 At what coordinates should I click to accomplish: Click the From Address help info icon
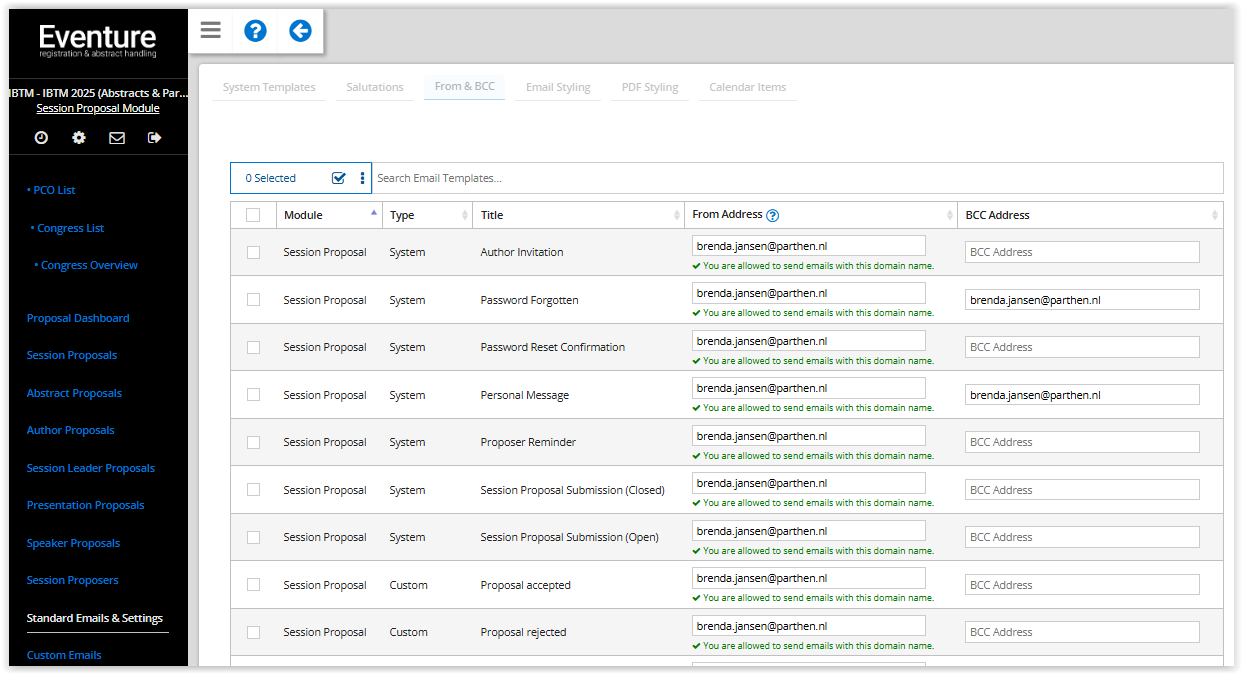pos(772,215)
